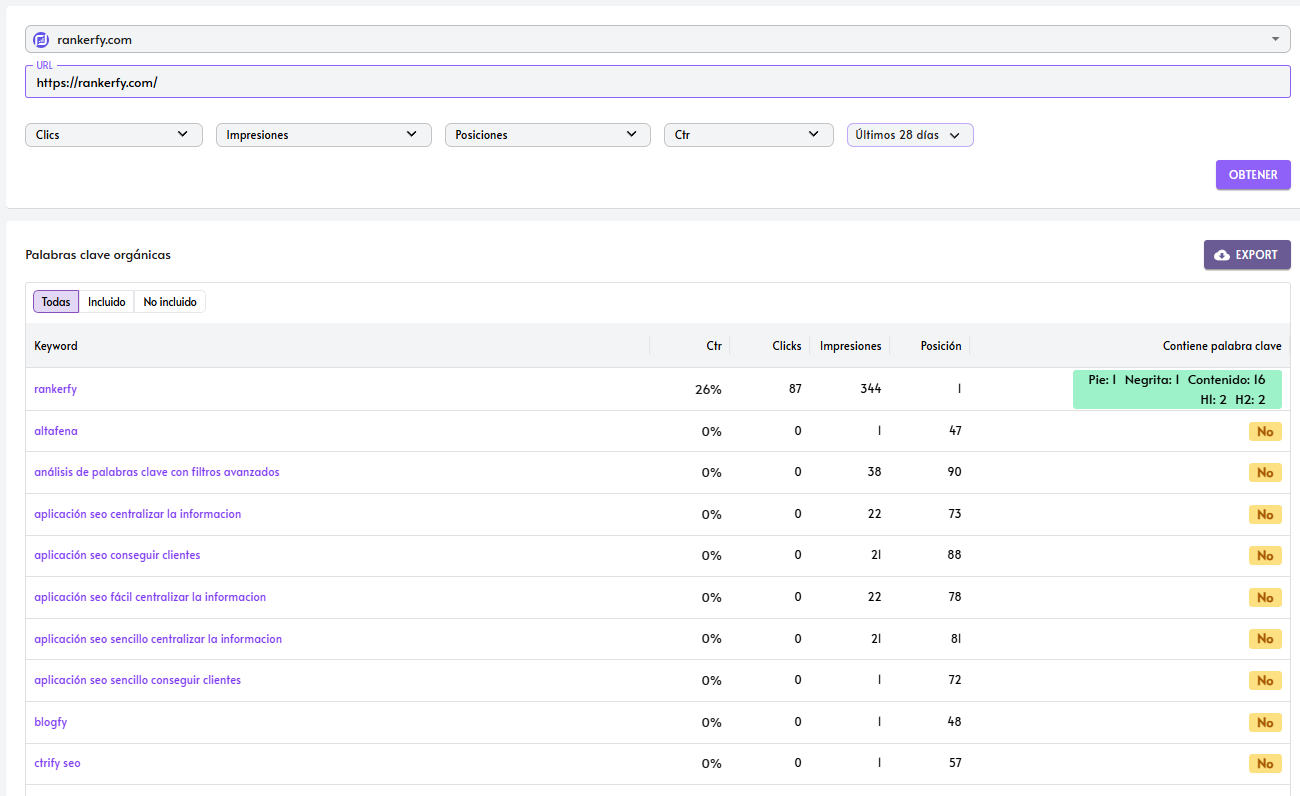Open aplicación seo sencillo conseguir clientes keyword
Viewport: 1300px width, 796px height.
click(x=138, y=680)
